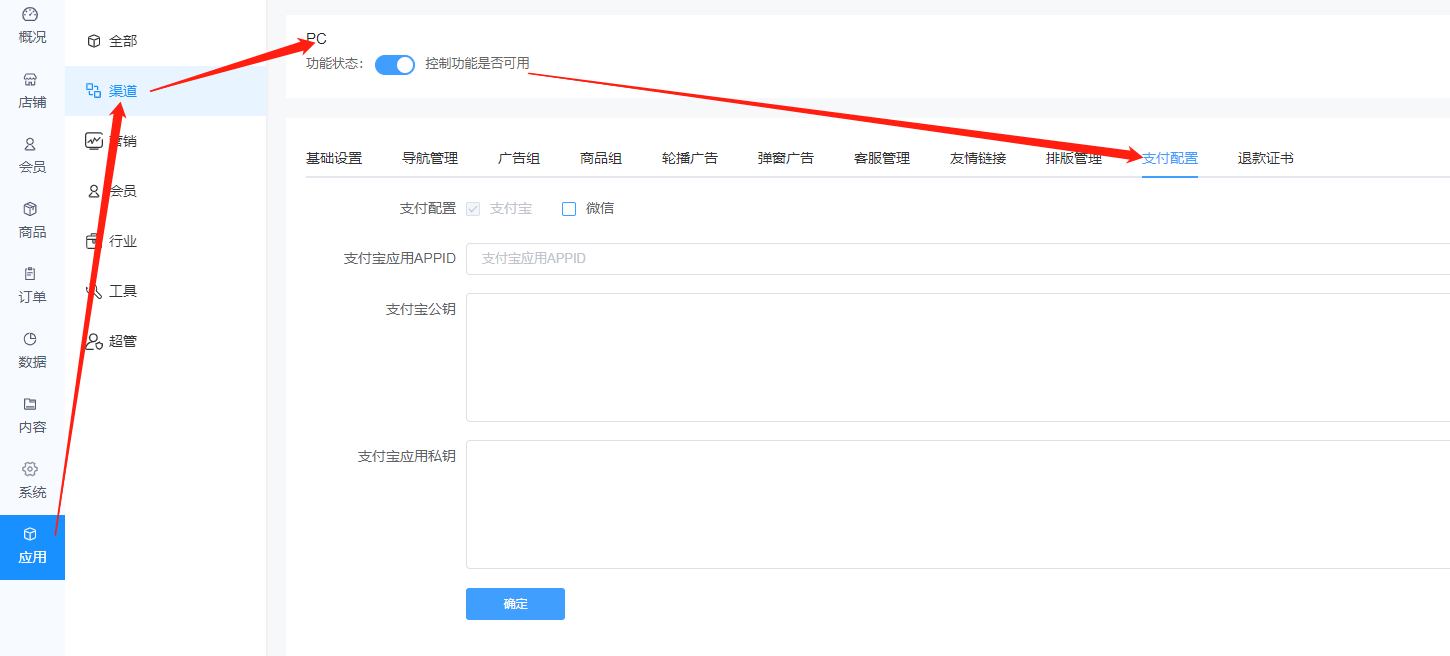The image size is (1450, 656).
Task: Open the 排版管理 tab
Action: (1074, 158)
